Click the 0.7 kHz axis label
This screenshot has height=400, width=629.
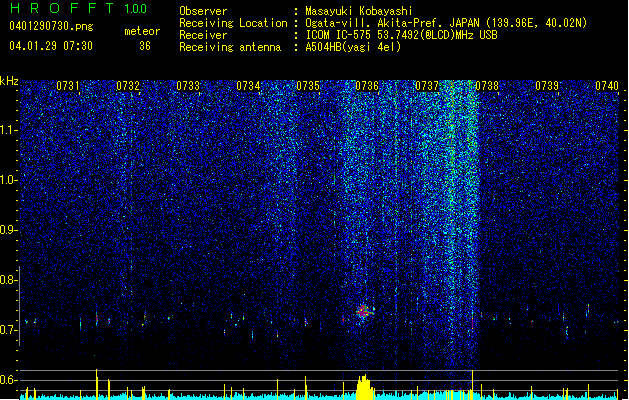tap(8, 330)
